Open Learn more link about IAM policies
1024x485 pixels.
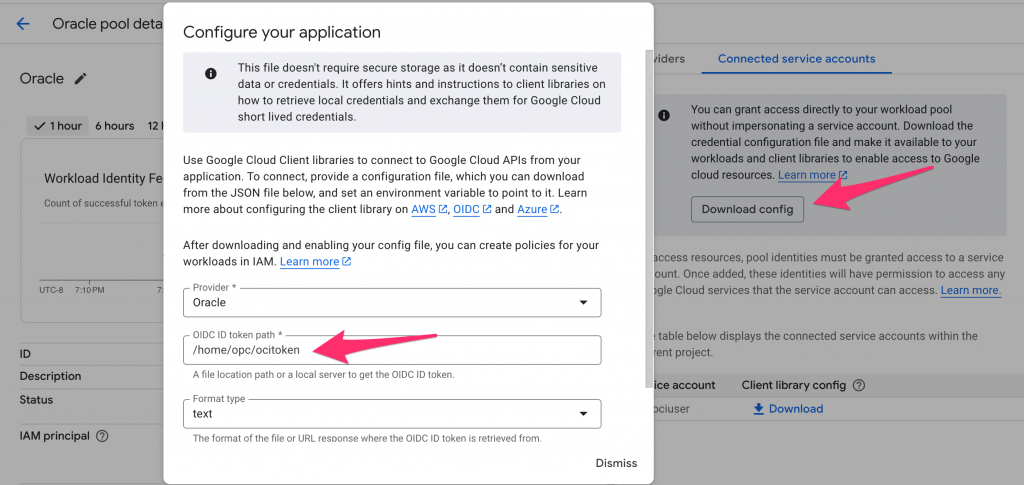[x=309, y=261]
